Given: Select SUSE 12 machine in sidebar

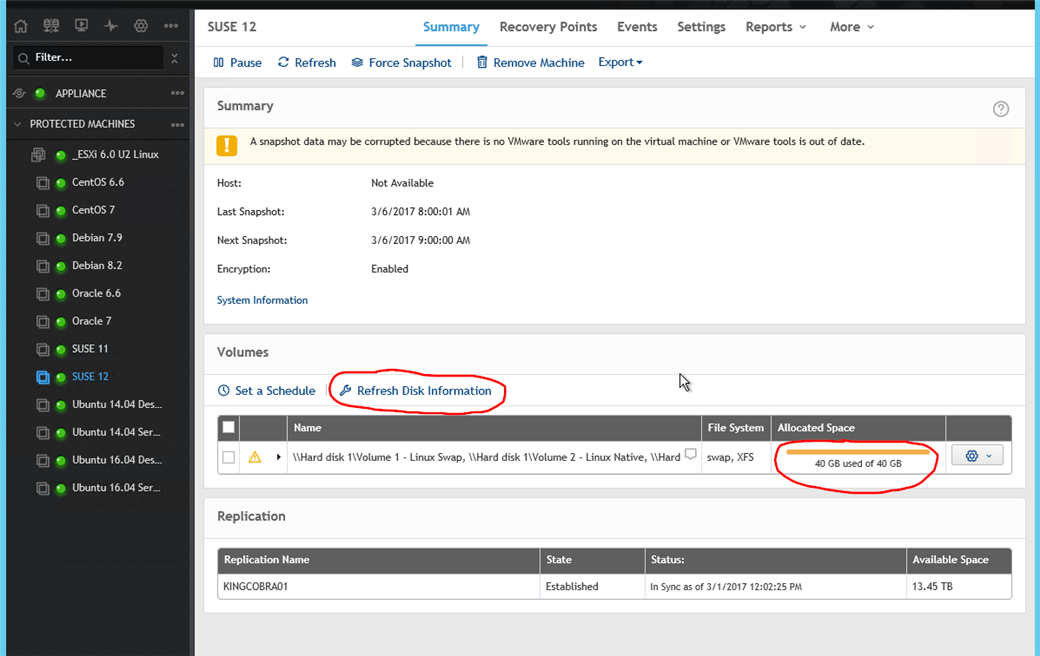Looking at the screenshot, I should [x=90, y=377].
